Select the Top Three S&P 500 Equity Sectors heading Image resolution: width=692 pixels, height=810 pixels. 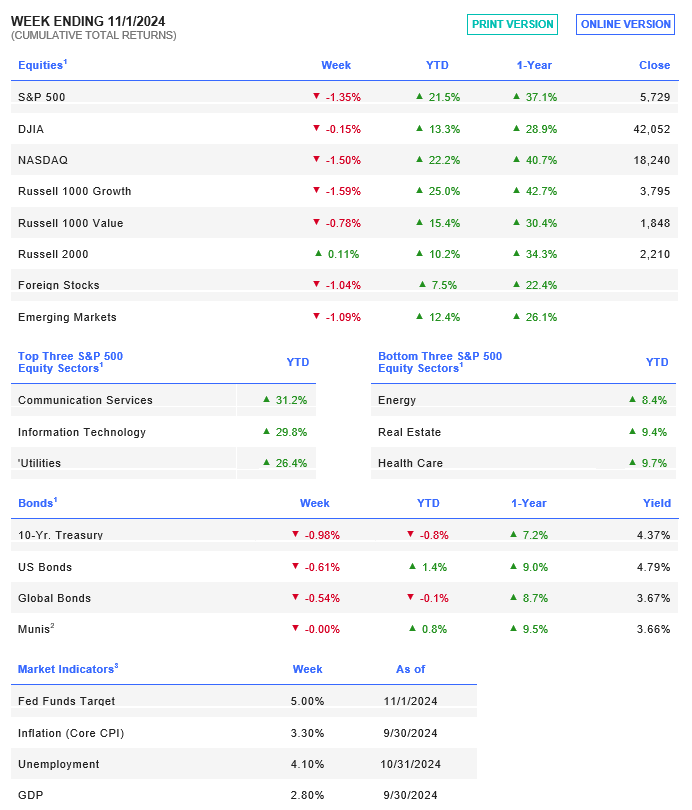(71, 362)
